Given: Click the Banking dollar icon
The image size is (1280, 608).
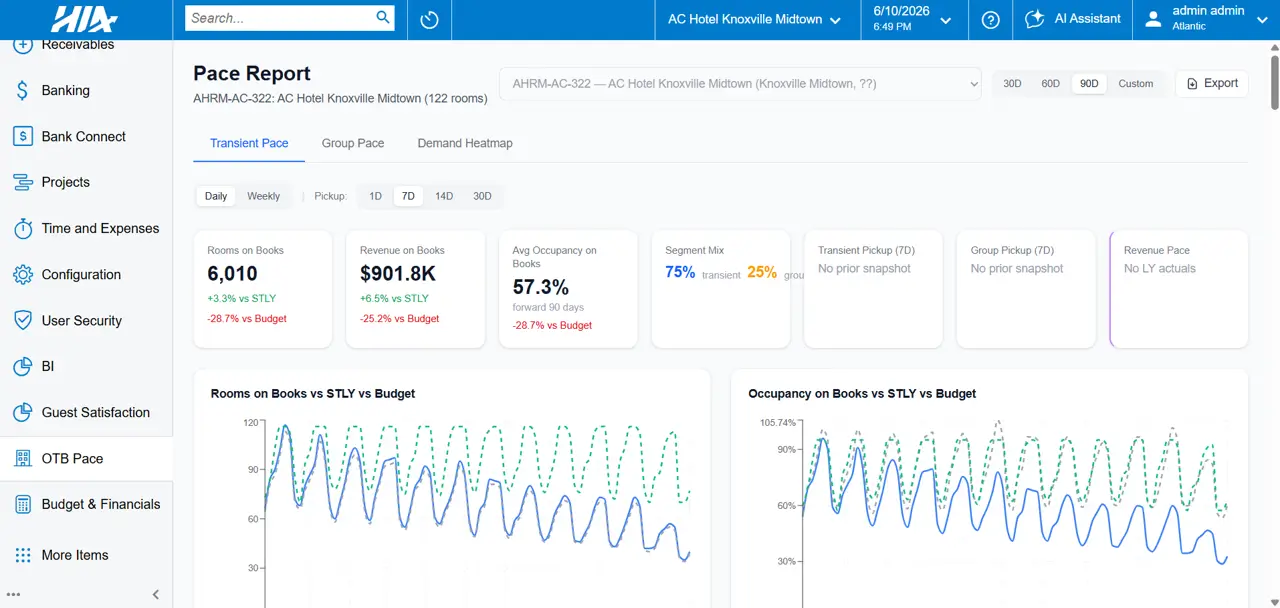Looking at the screenshot, I should [x=23, y=90].
